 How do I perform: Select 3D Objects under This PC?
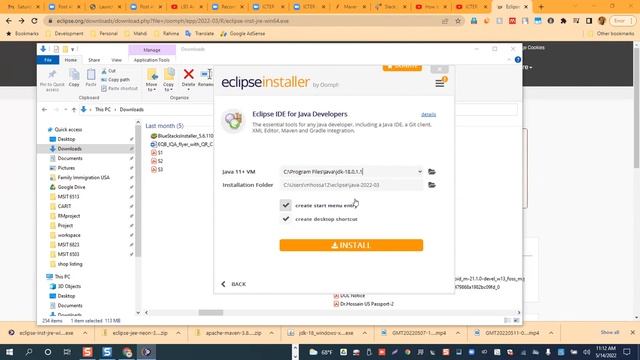tap(69, 286)
